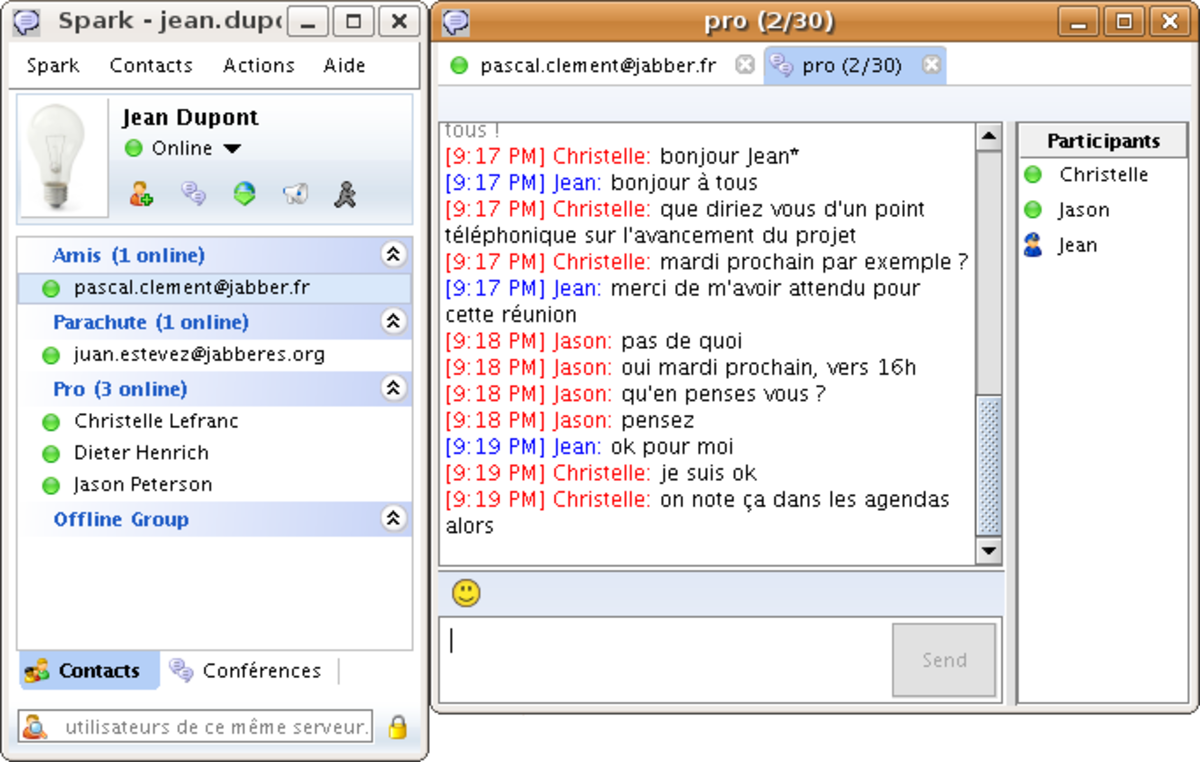This screenshot has height=762, width=1200.
Task: Open the Actions menu
Action: click(259, 66)
